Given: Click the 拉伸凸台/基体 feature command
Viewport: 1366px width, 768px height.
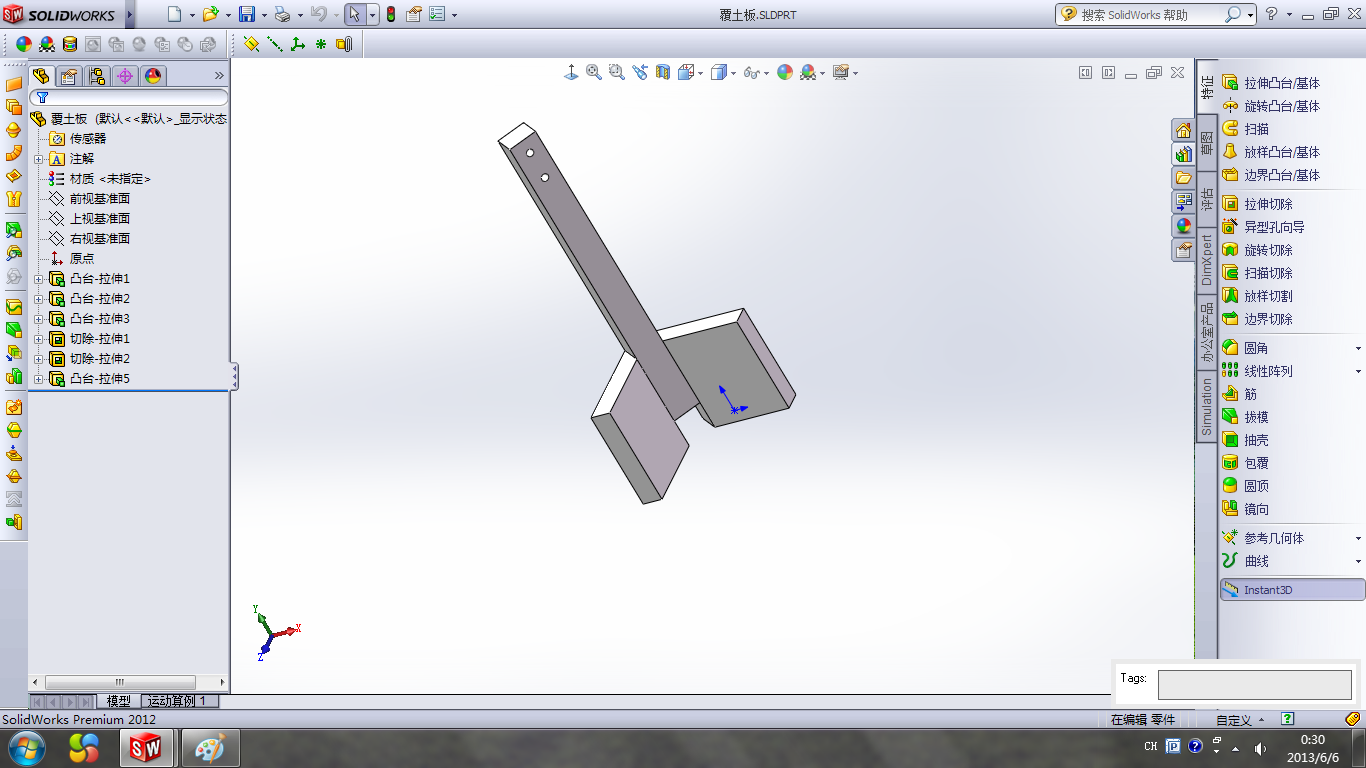Looking at the screenshot, I should (1271, 83).
